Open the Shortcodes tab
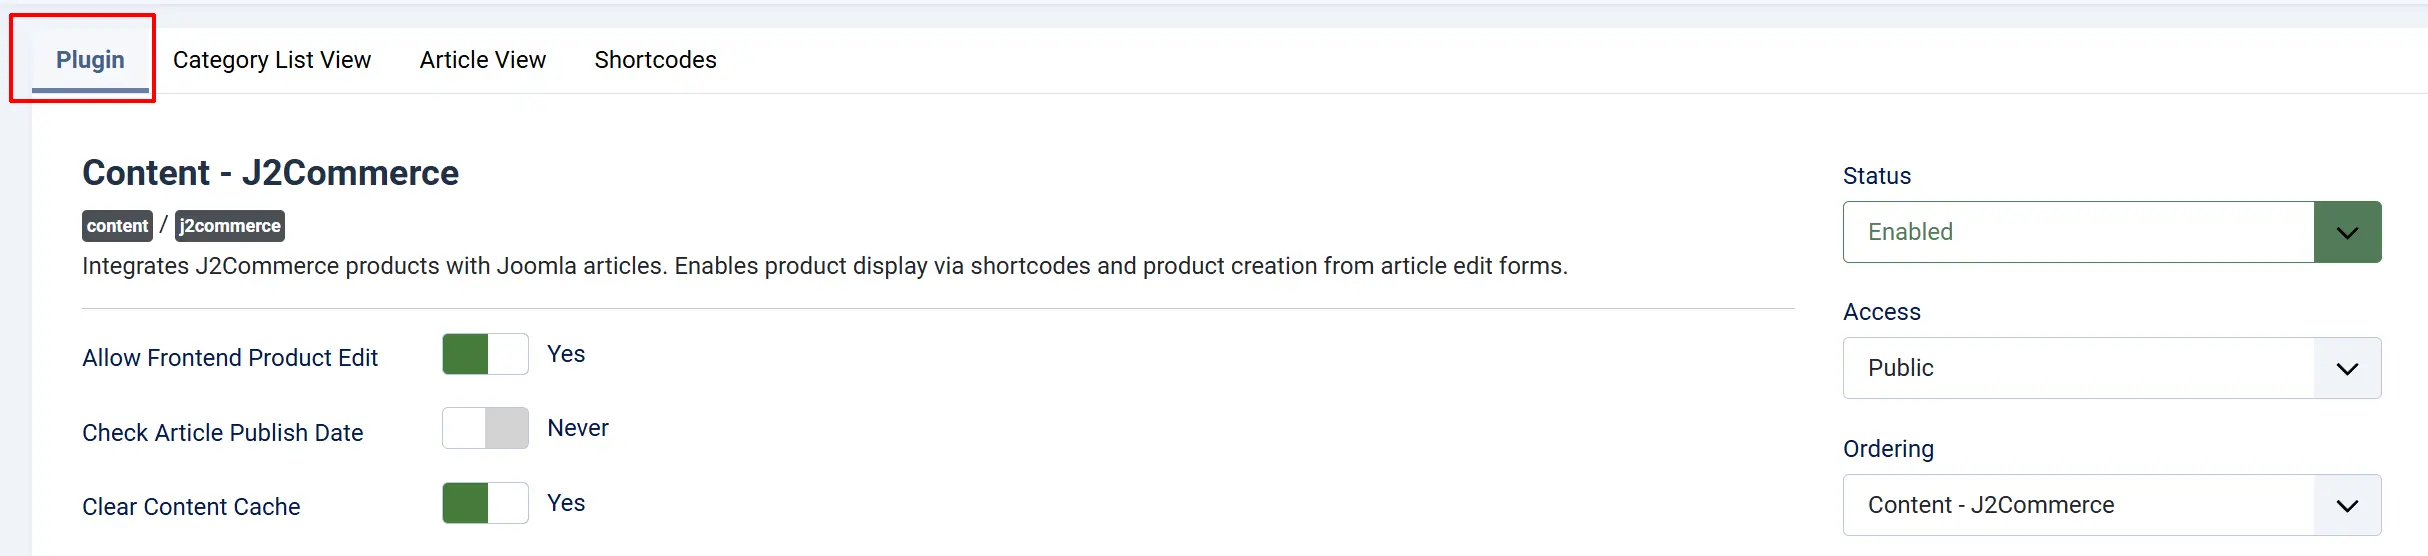The image size is (2428, 556). tap(655, 60)
